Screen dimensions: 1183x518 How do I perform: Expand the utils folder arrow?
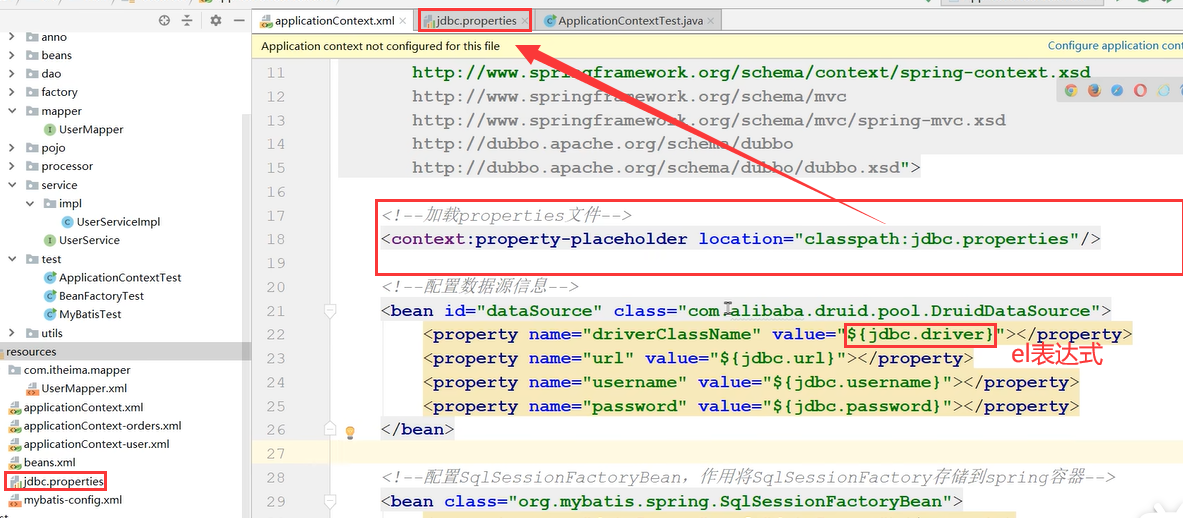[x=11, y=333]
